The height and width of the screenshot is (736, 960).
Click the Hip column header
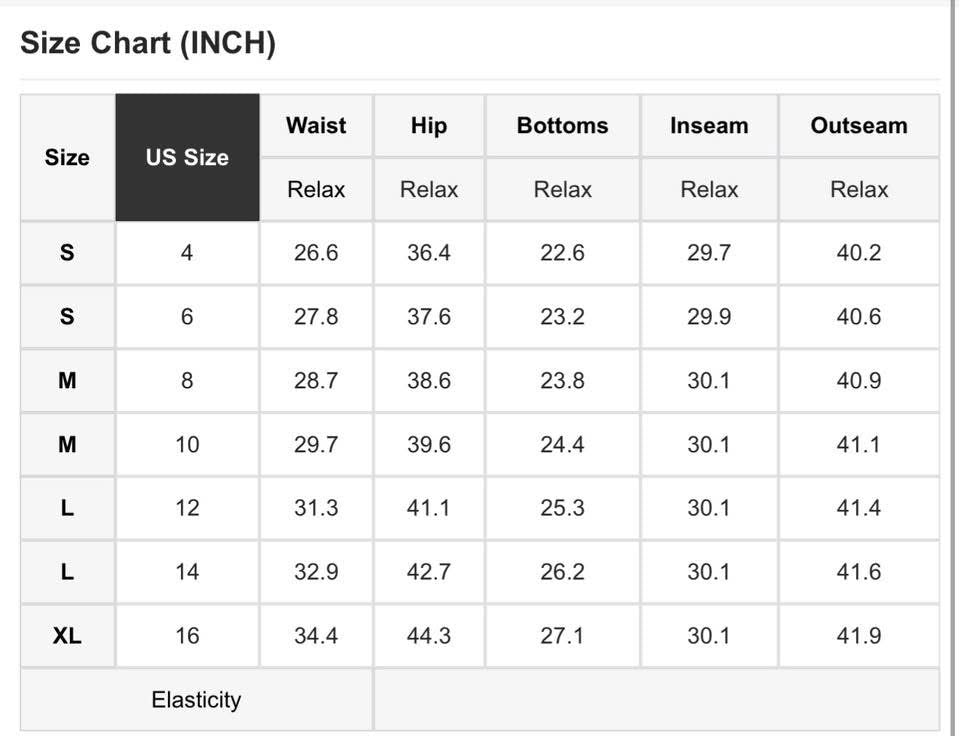(428, 125)
